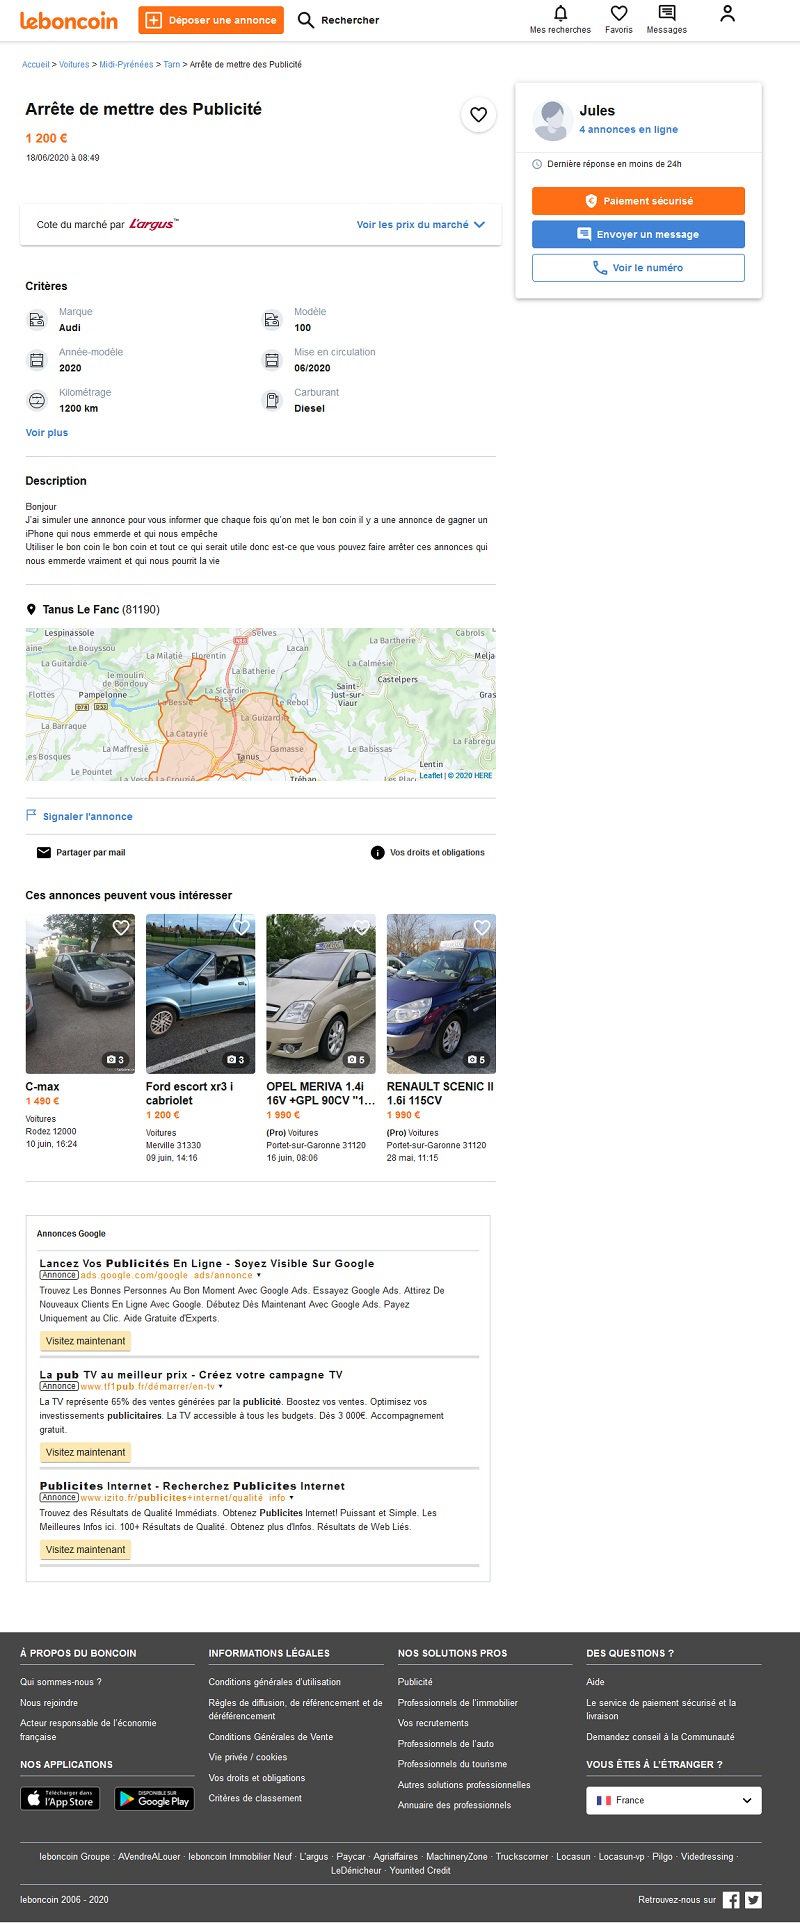800x1923 pixels.
Task: Go to Tarn breadcrumb
Action: click(172, 64)
